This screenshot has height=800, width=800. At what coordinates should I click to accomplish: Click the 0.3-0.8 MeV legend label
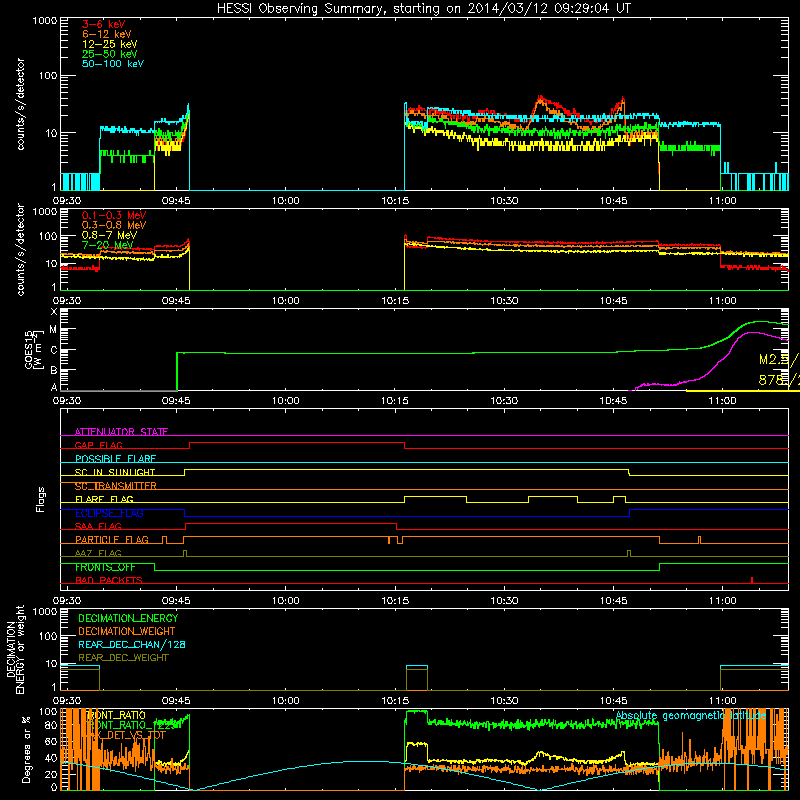click(114, 225)
